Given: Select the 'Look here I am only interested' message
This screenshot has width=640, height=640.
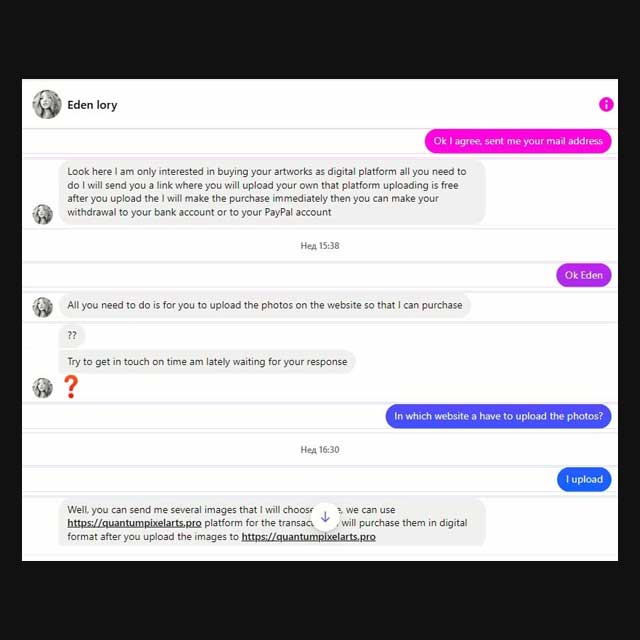Looking at the screenshot, I should click(272, 192).
